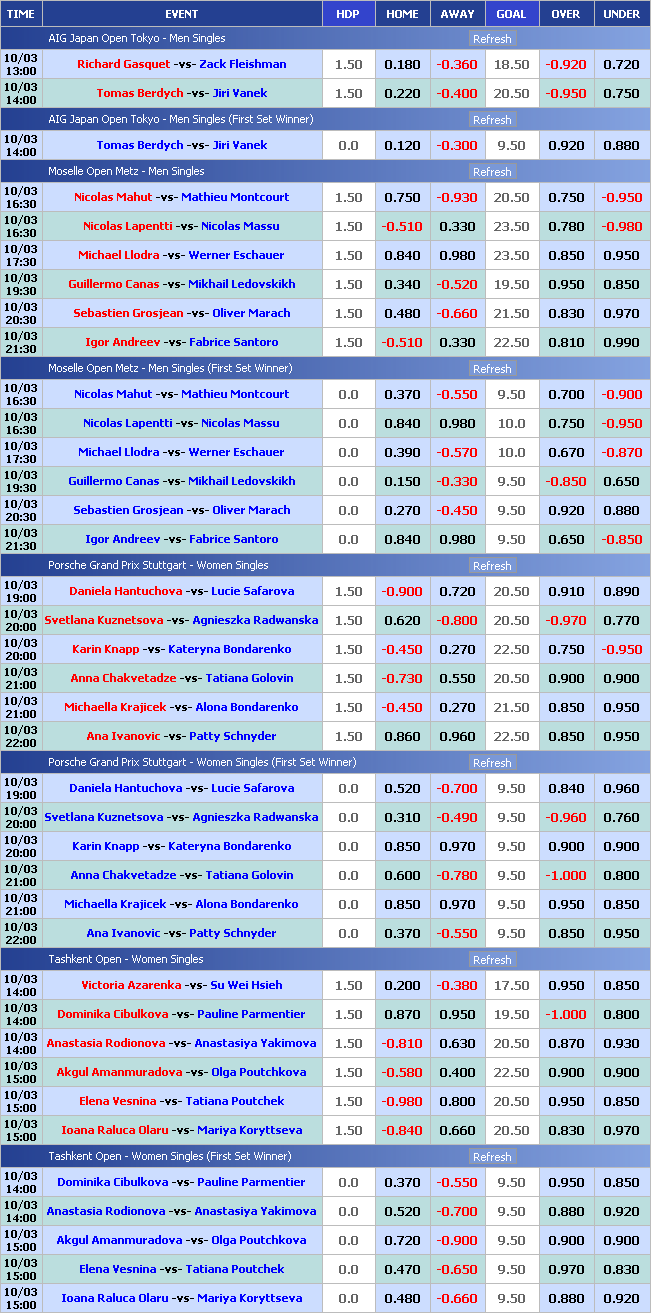Image resolution: width=651 pixels, height=1313 pixels.
Task: Choose home odds 0.200 for Azarenka vs Hsieh
Action: click(x=402, y=986)
